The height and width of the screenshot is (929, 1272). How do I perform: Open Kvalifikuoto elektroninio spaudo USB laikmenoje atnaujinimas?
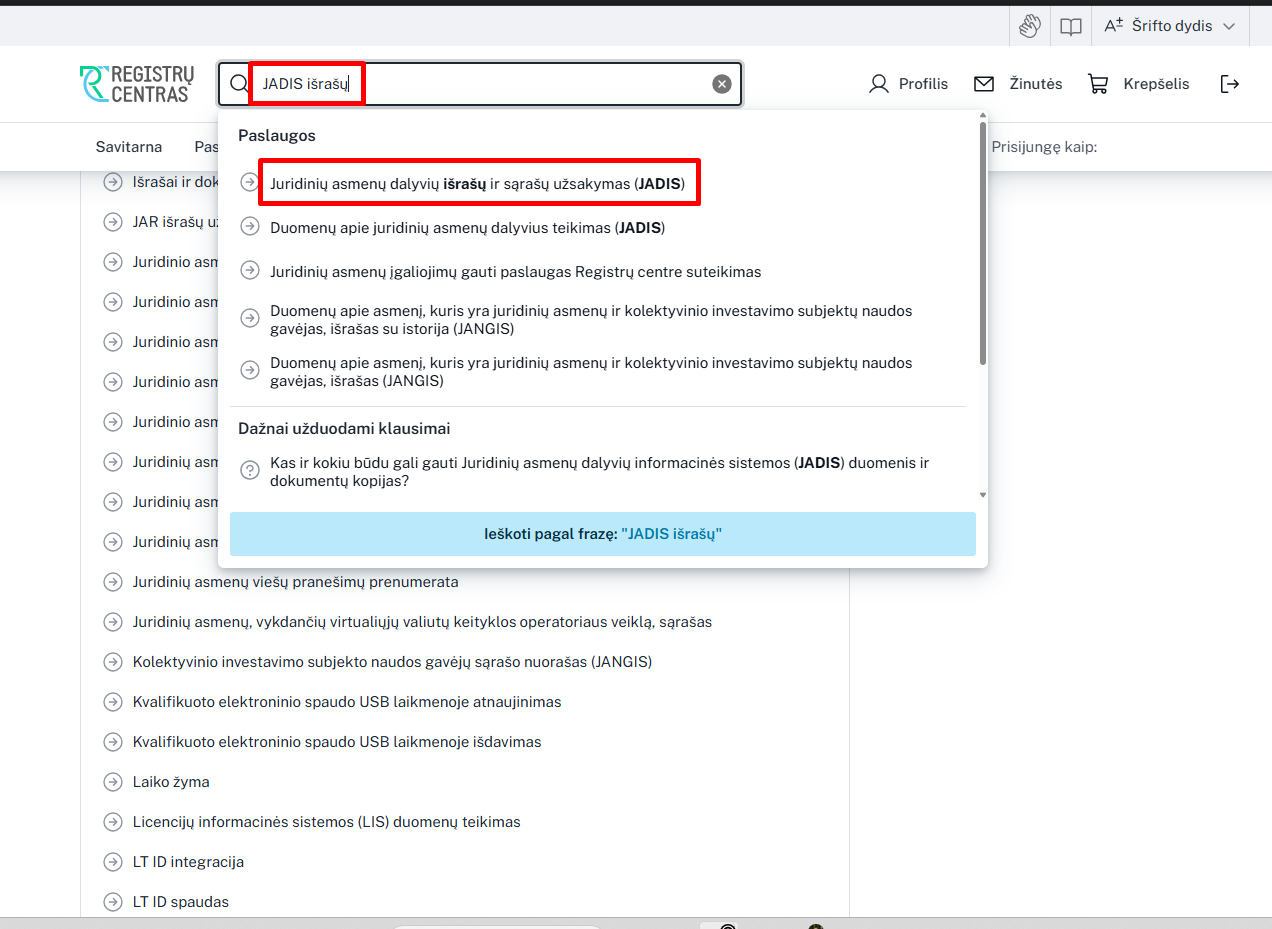[347, 702]
